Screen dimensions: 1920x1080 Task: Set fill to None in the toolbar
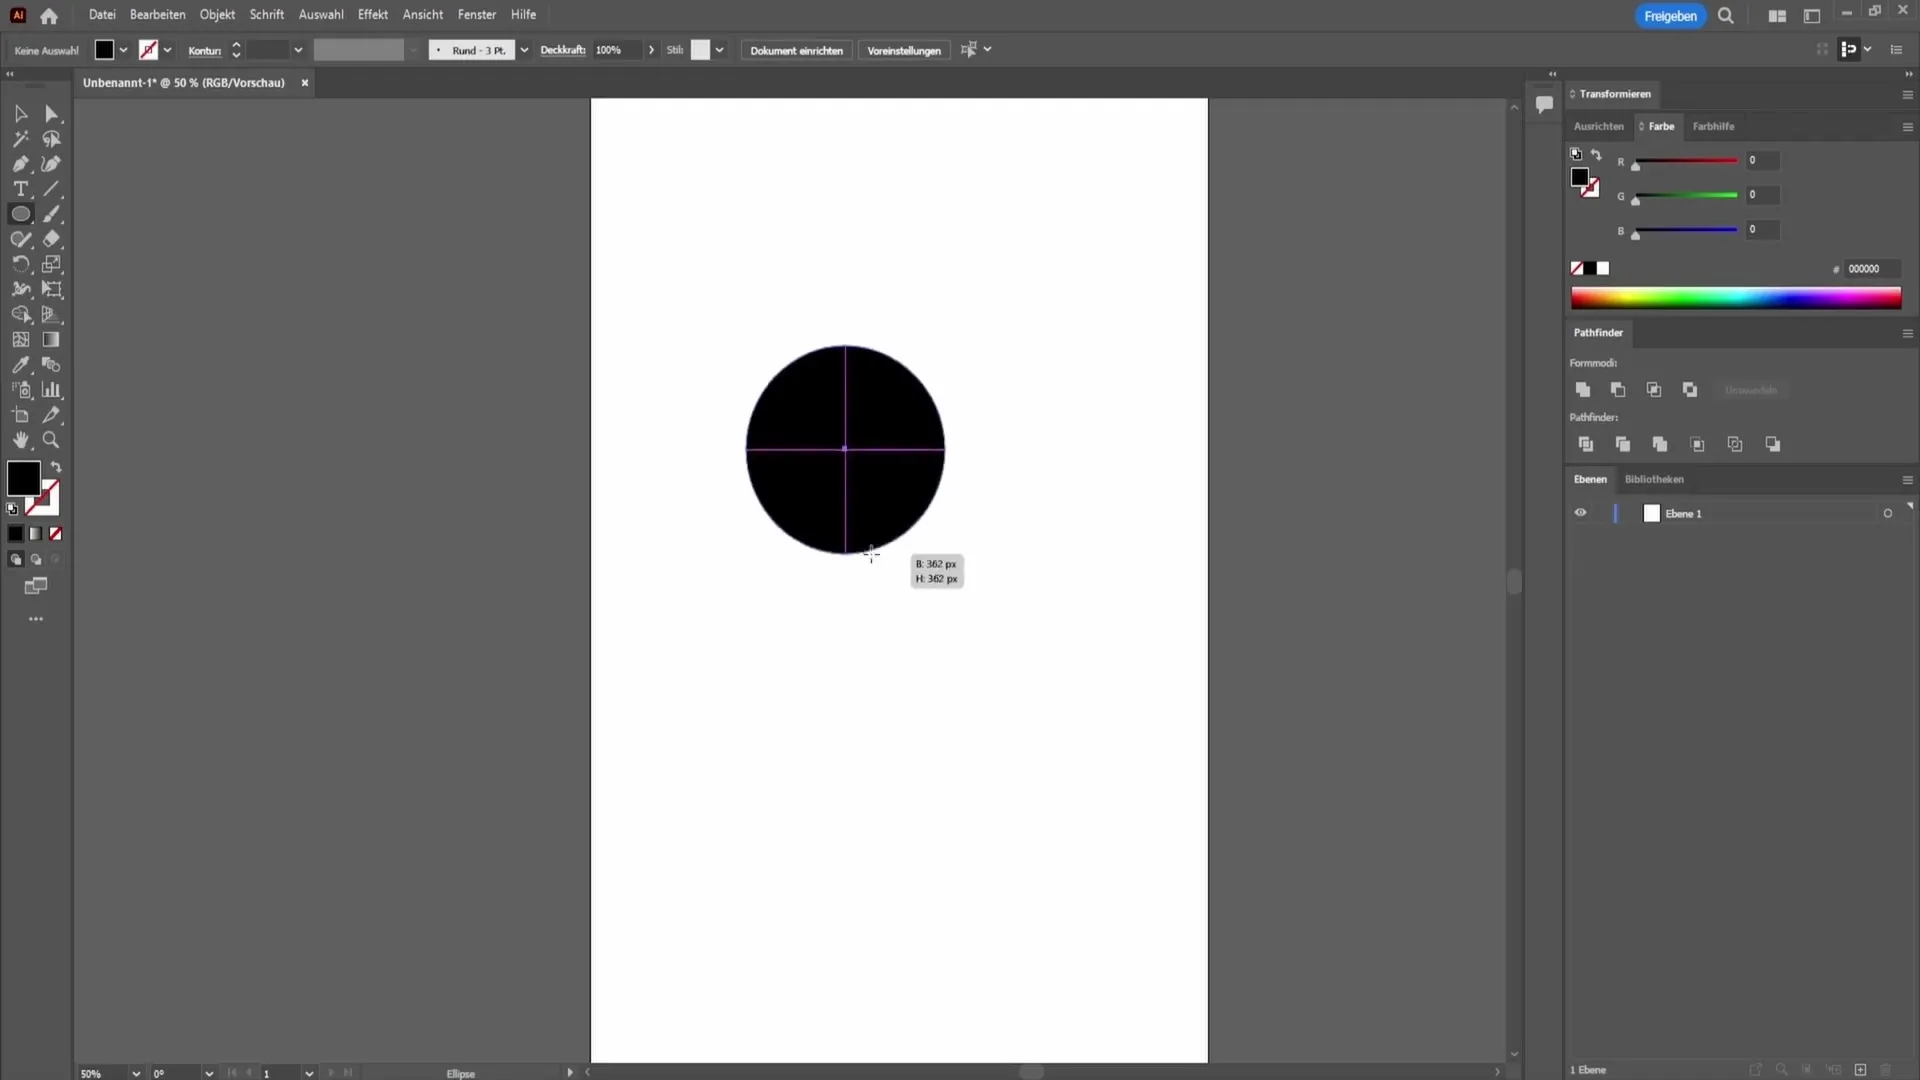56,534
